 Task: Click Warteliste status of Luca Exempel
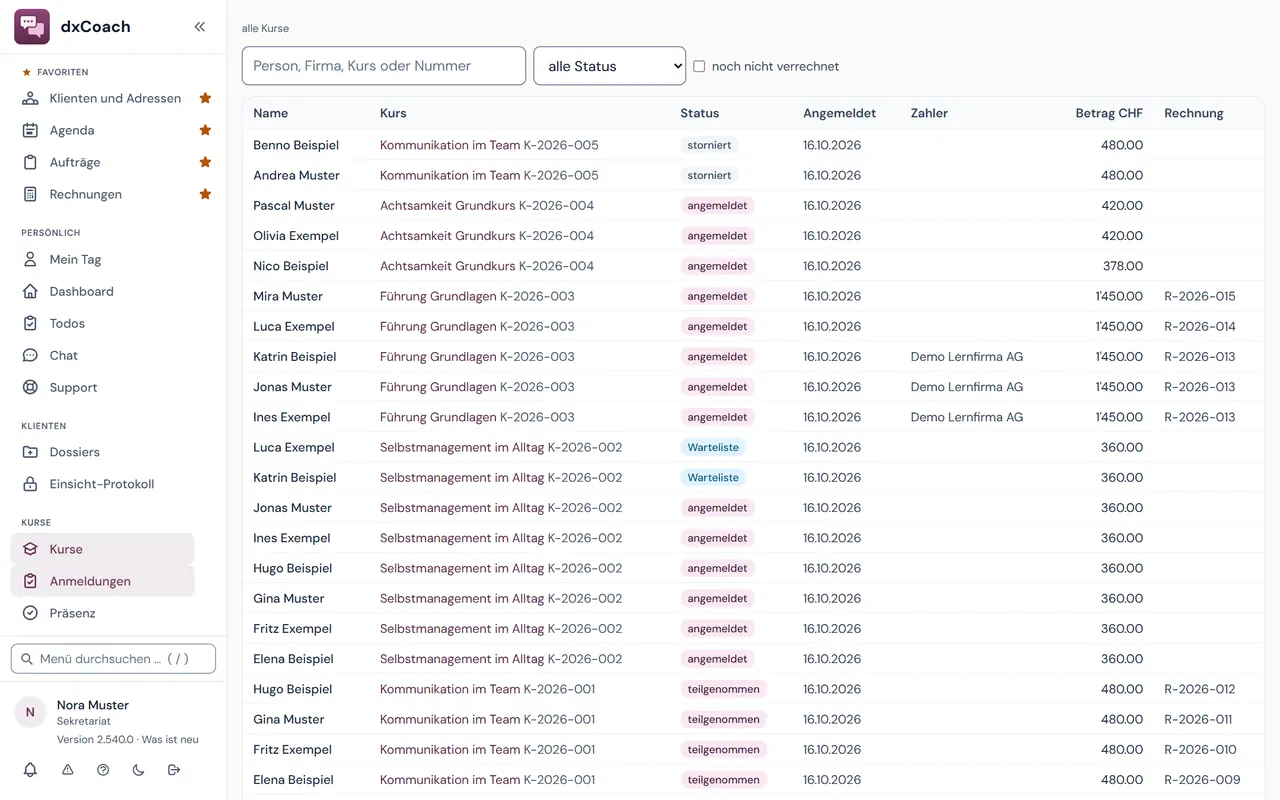(713, 447)
